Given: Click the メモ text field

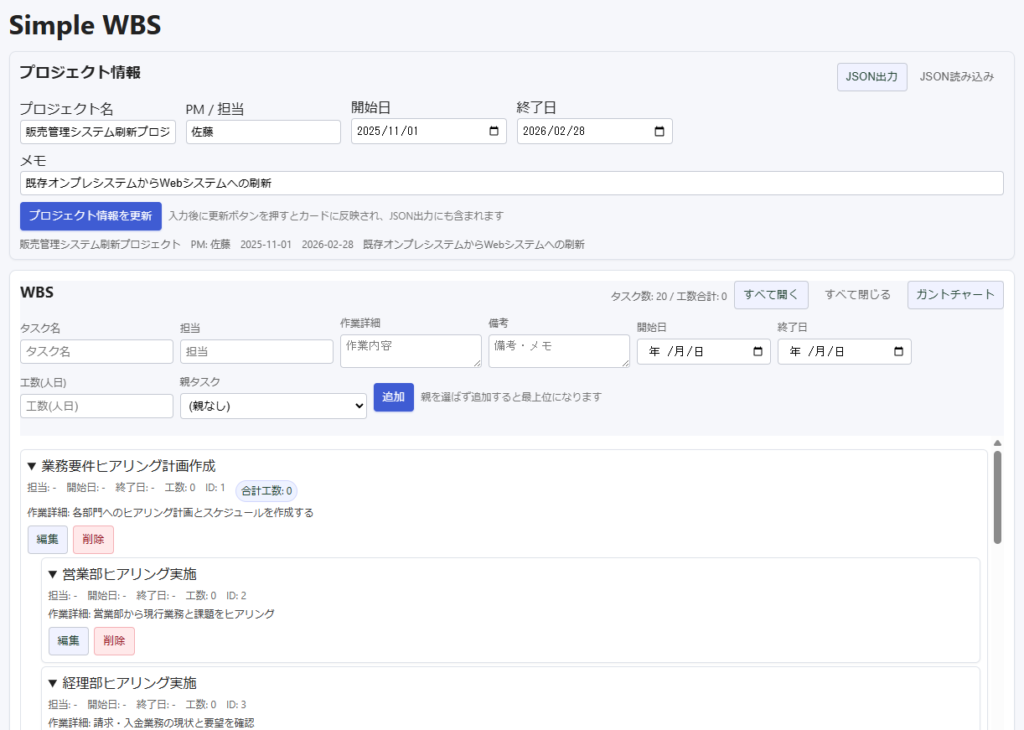Looking at the screenshot, I should pyautogui.click(x=511, y=183).
